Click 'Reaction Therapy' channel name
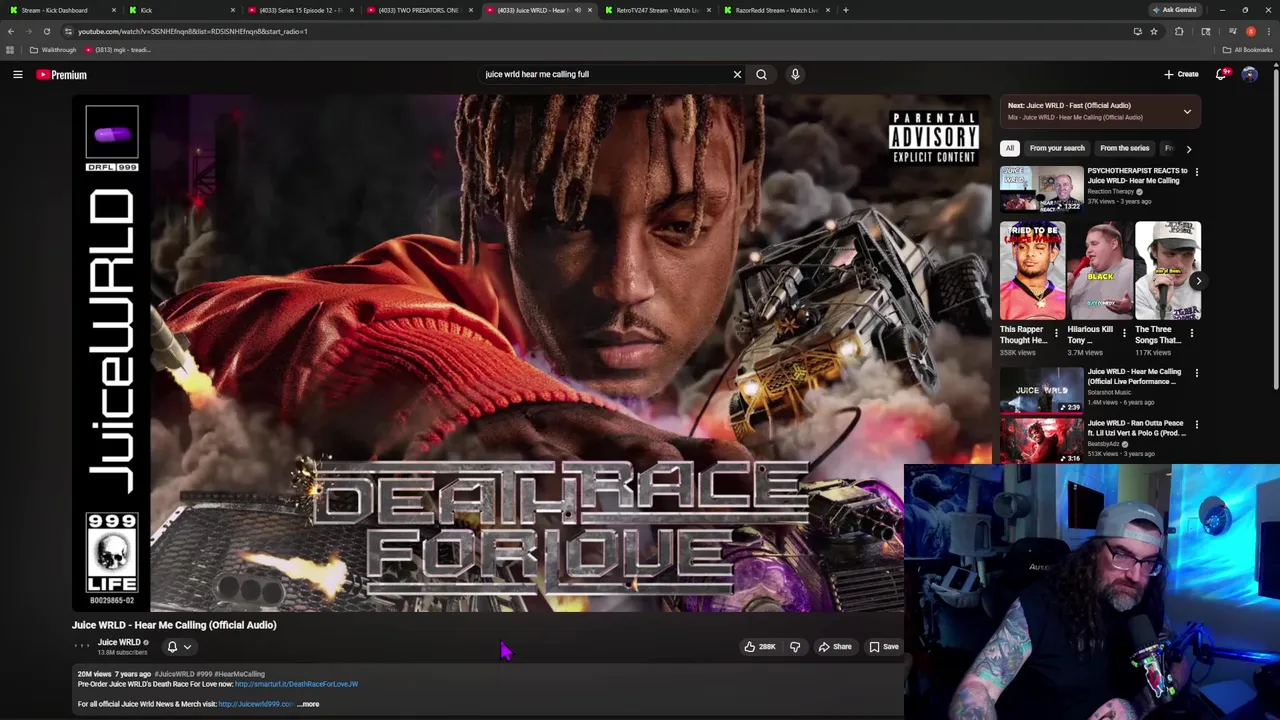 1110,191
